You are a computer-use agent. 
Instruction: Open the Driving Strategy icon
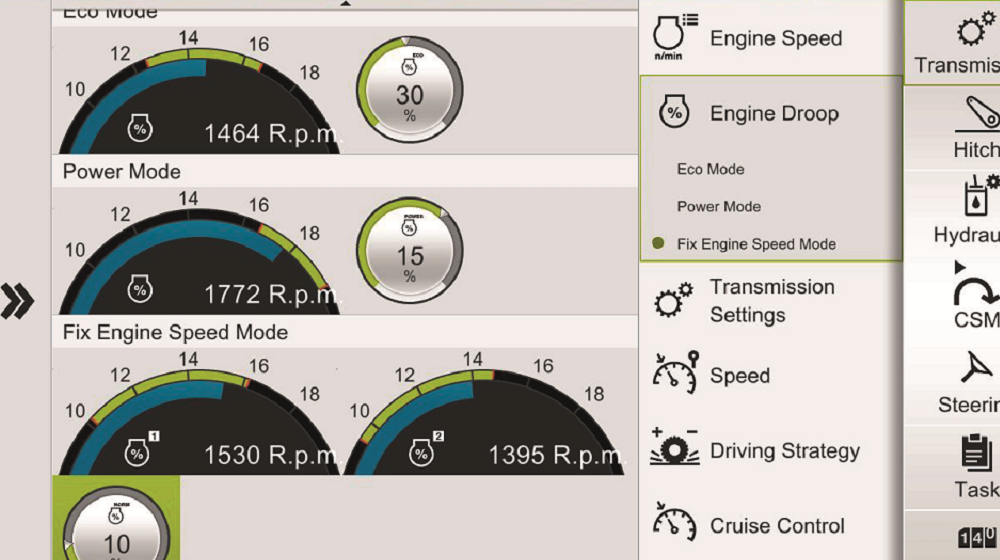[x=674, y=450]
